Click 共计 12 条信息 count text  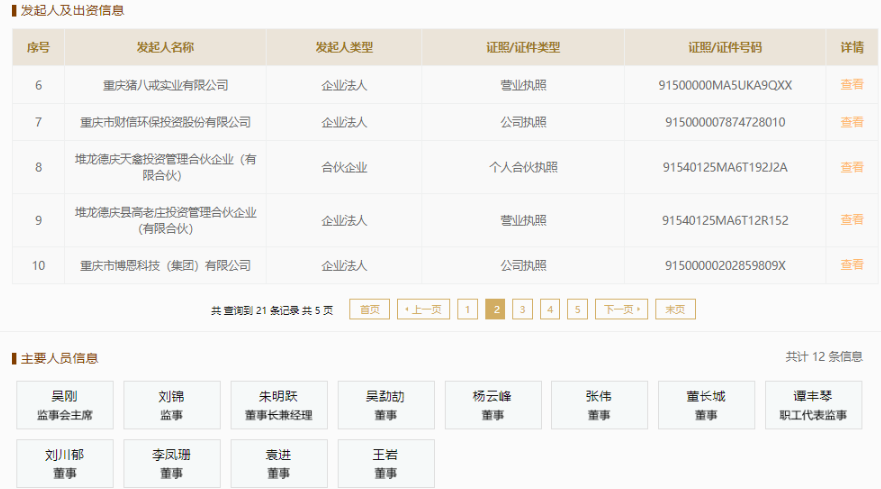point(824,356)
